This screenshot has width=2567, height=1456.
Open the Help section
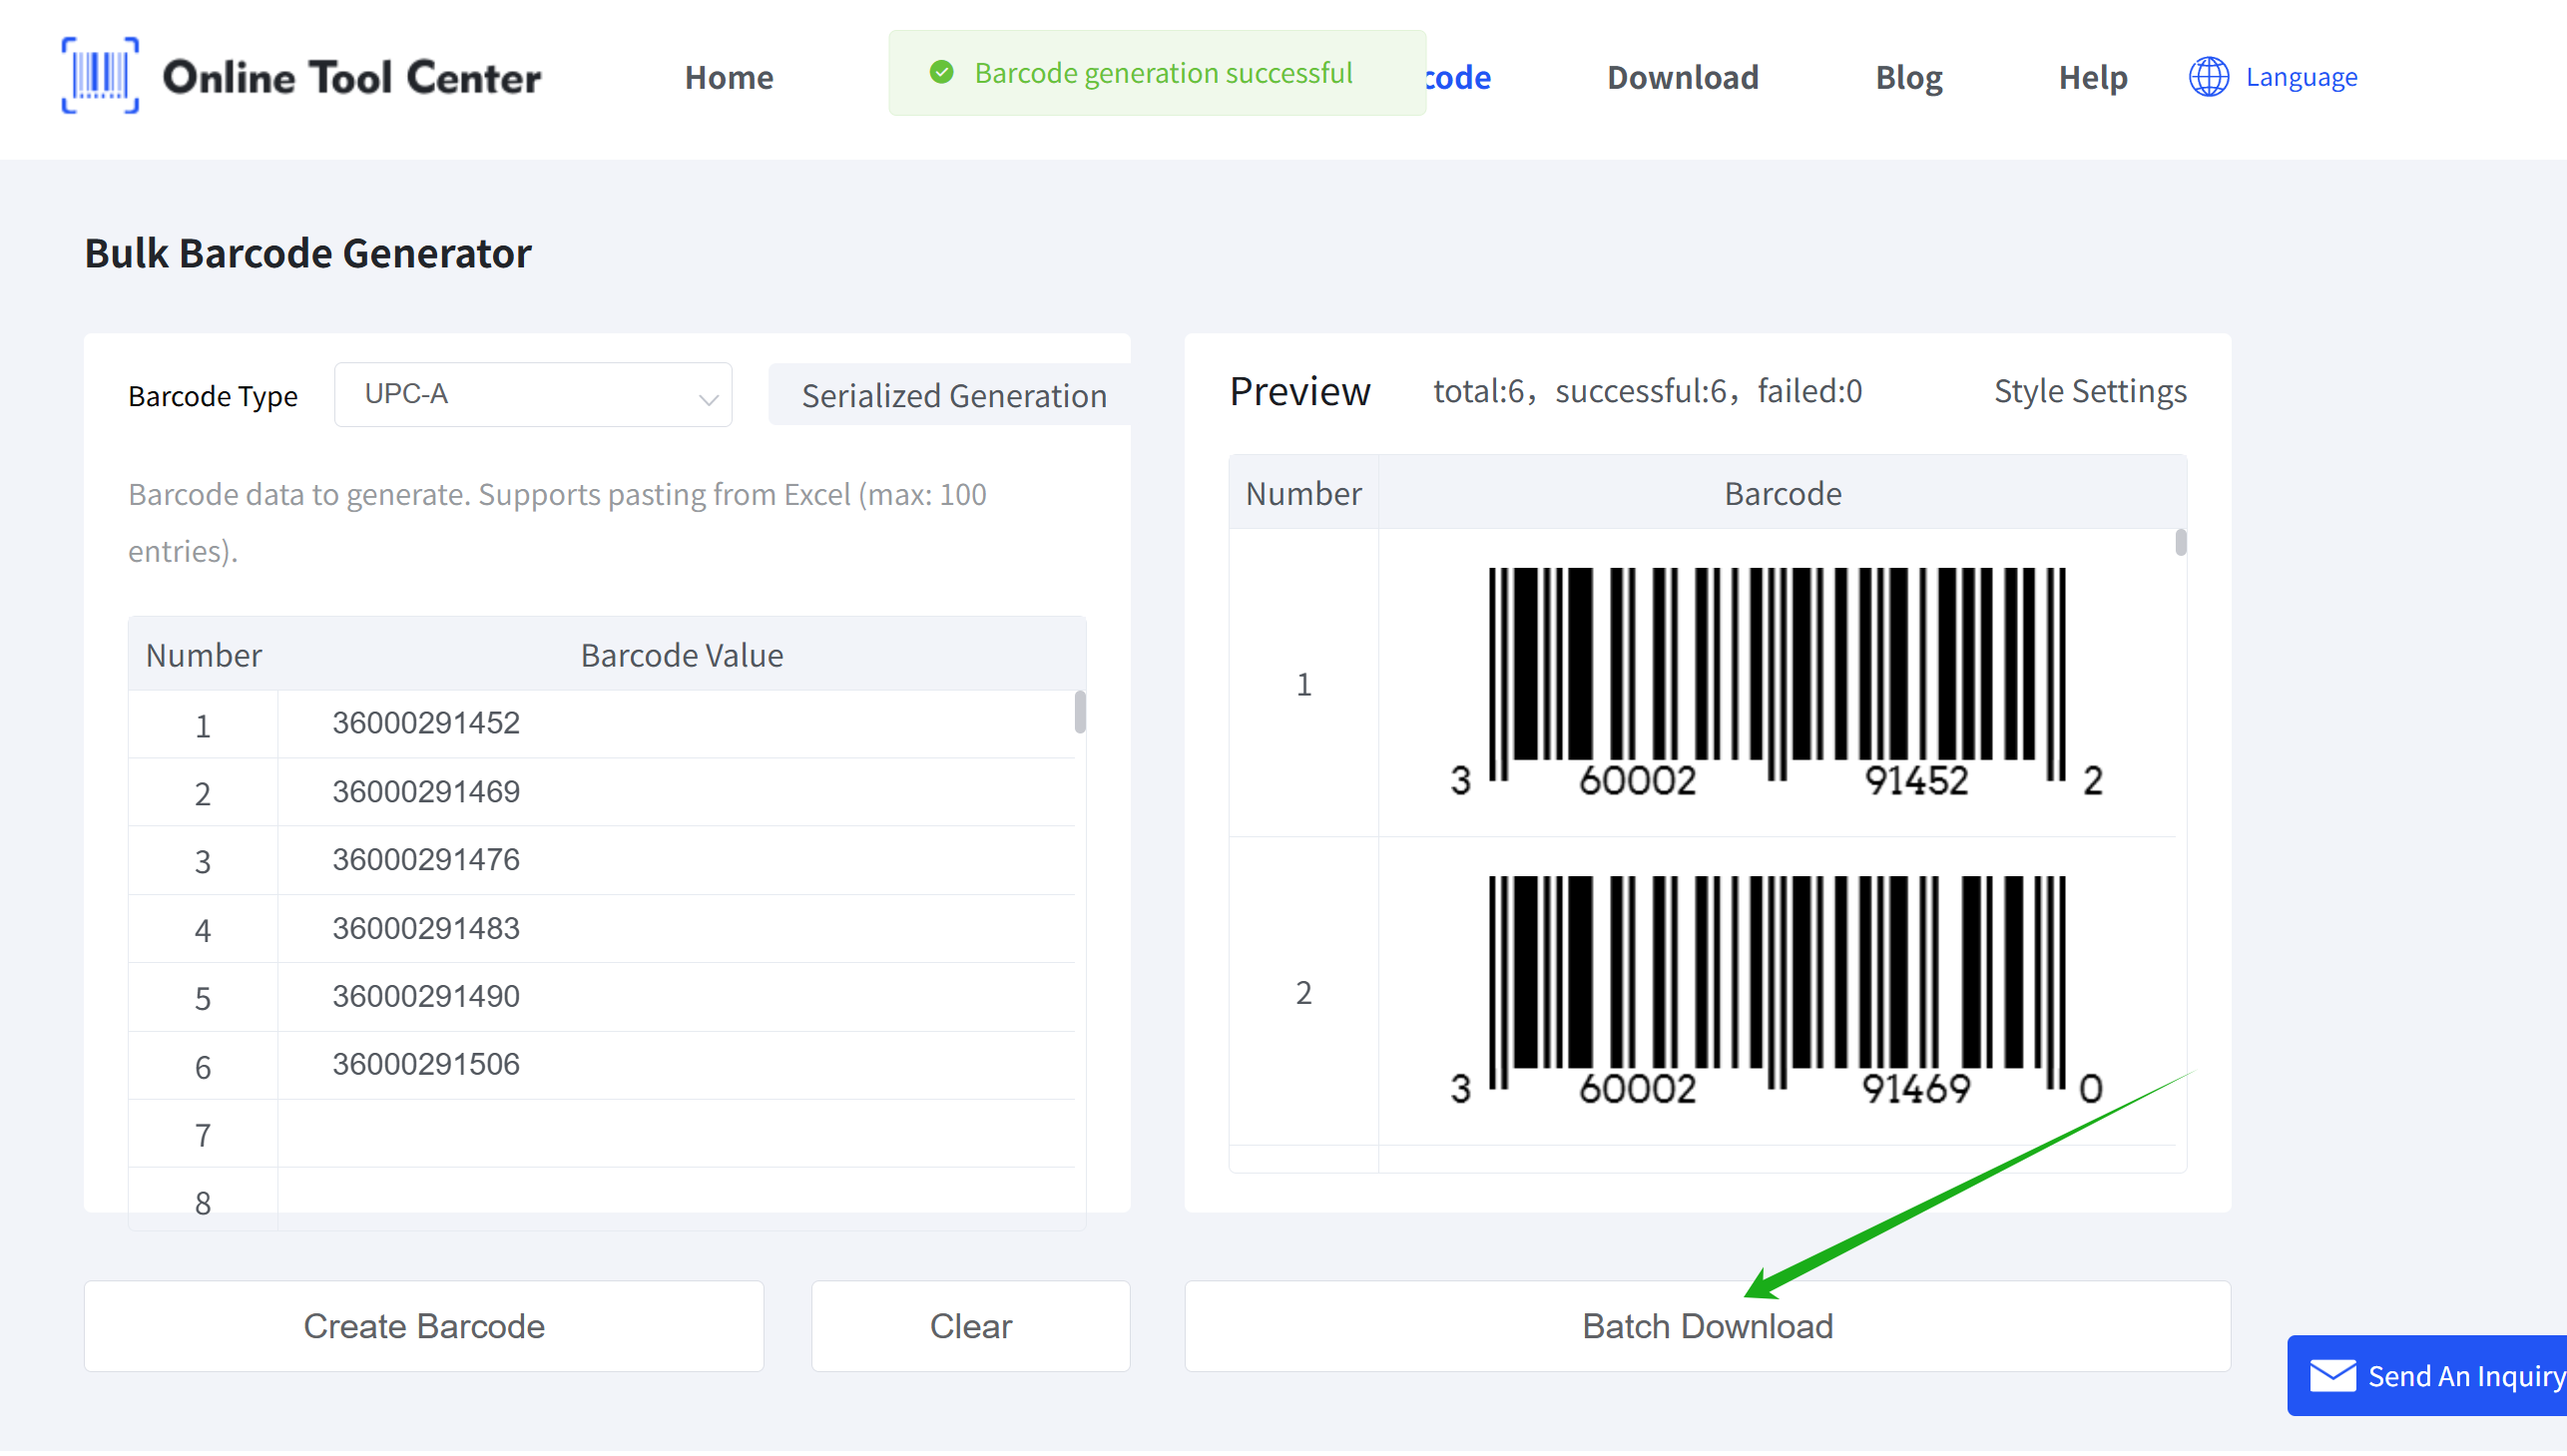coord(2091,77)
